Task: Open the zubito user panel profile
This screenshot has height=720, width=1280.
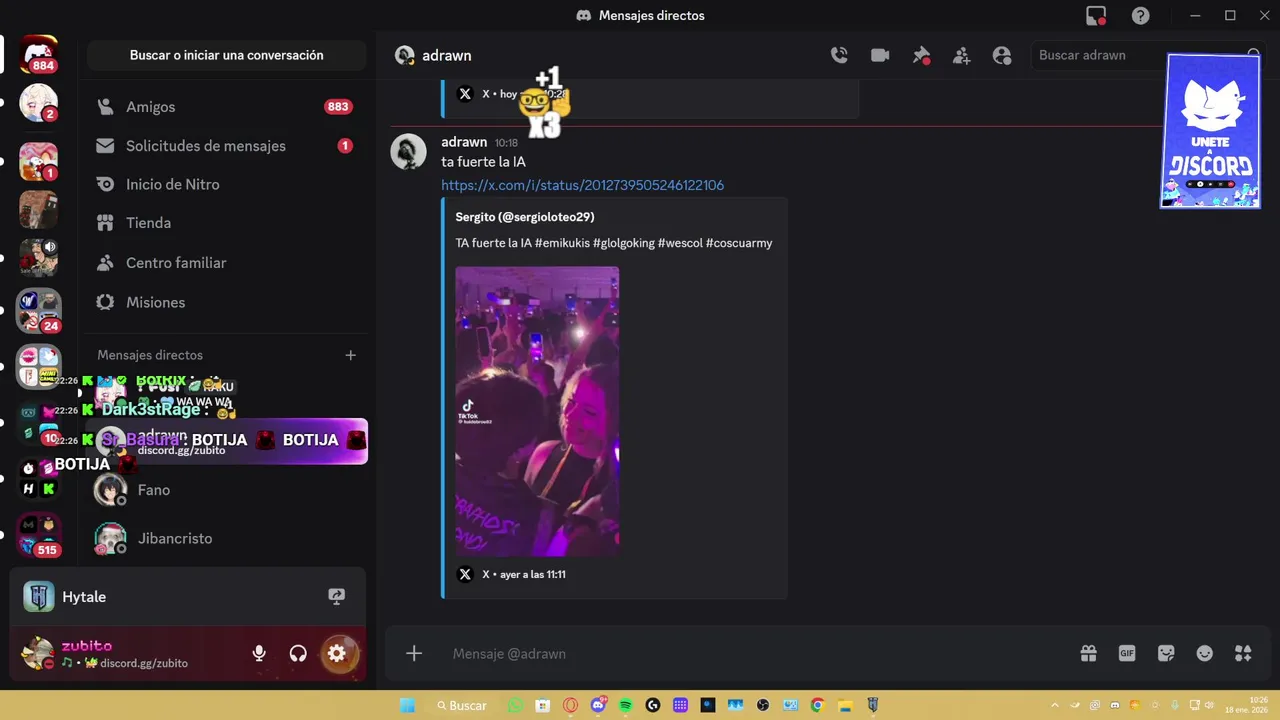Action: [125, 653]
